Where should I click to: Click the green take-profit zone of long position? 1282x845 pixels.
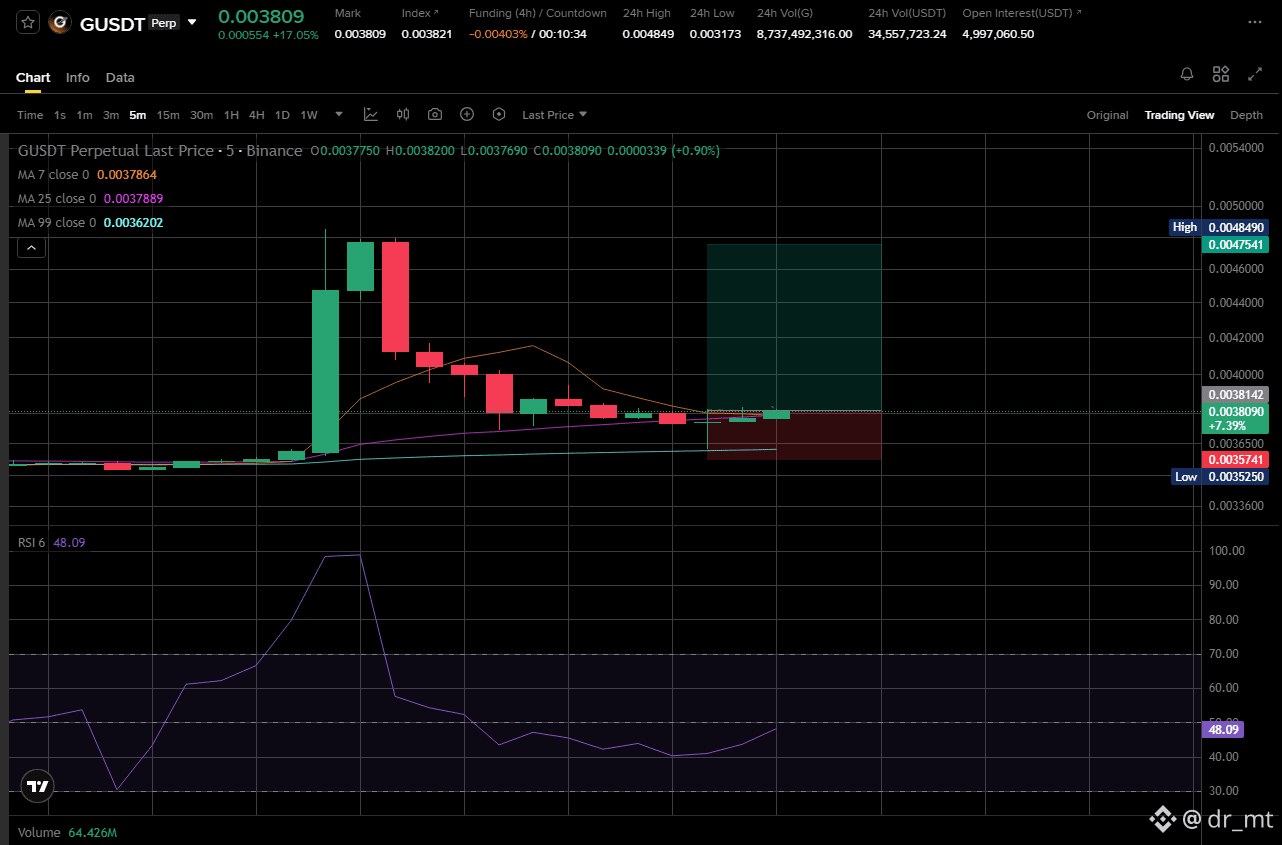[x=794, y=327]
